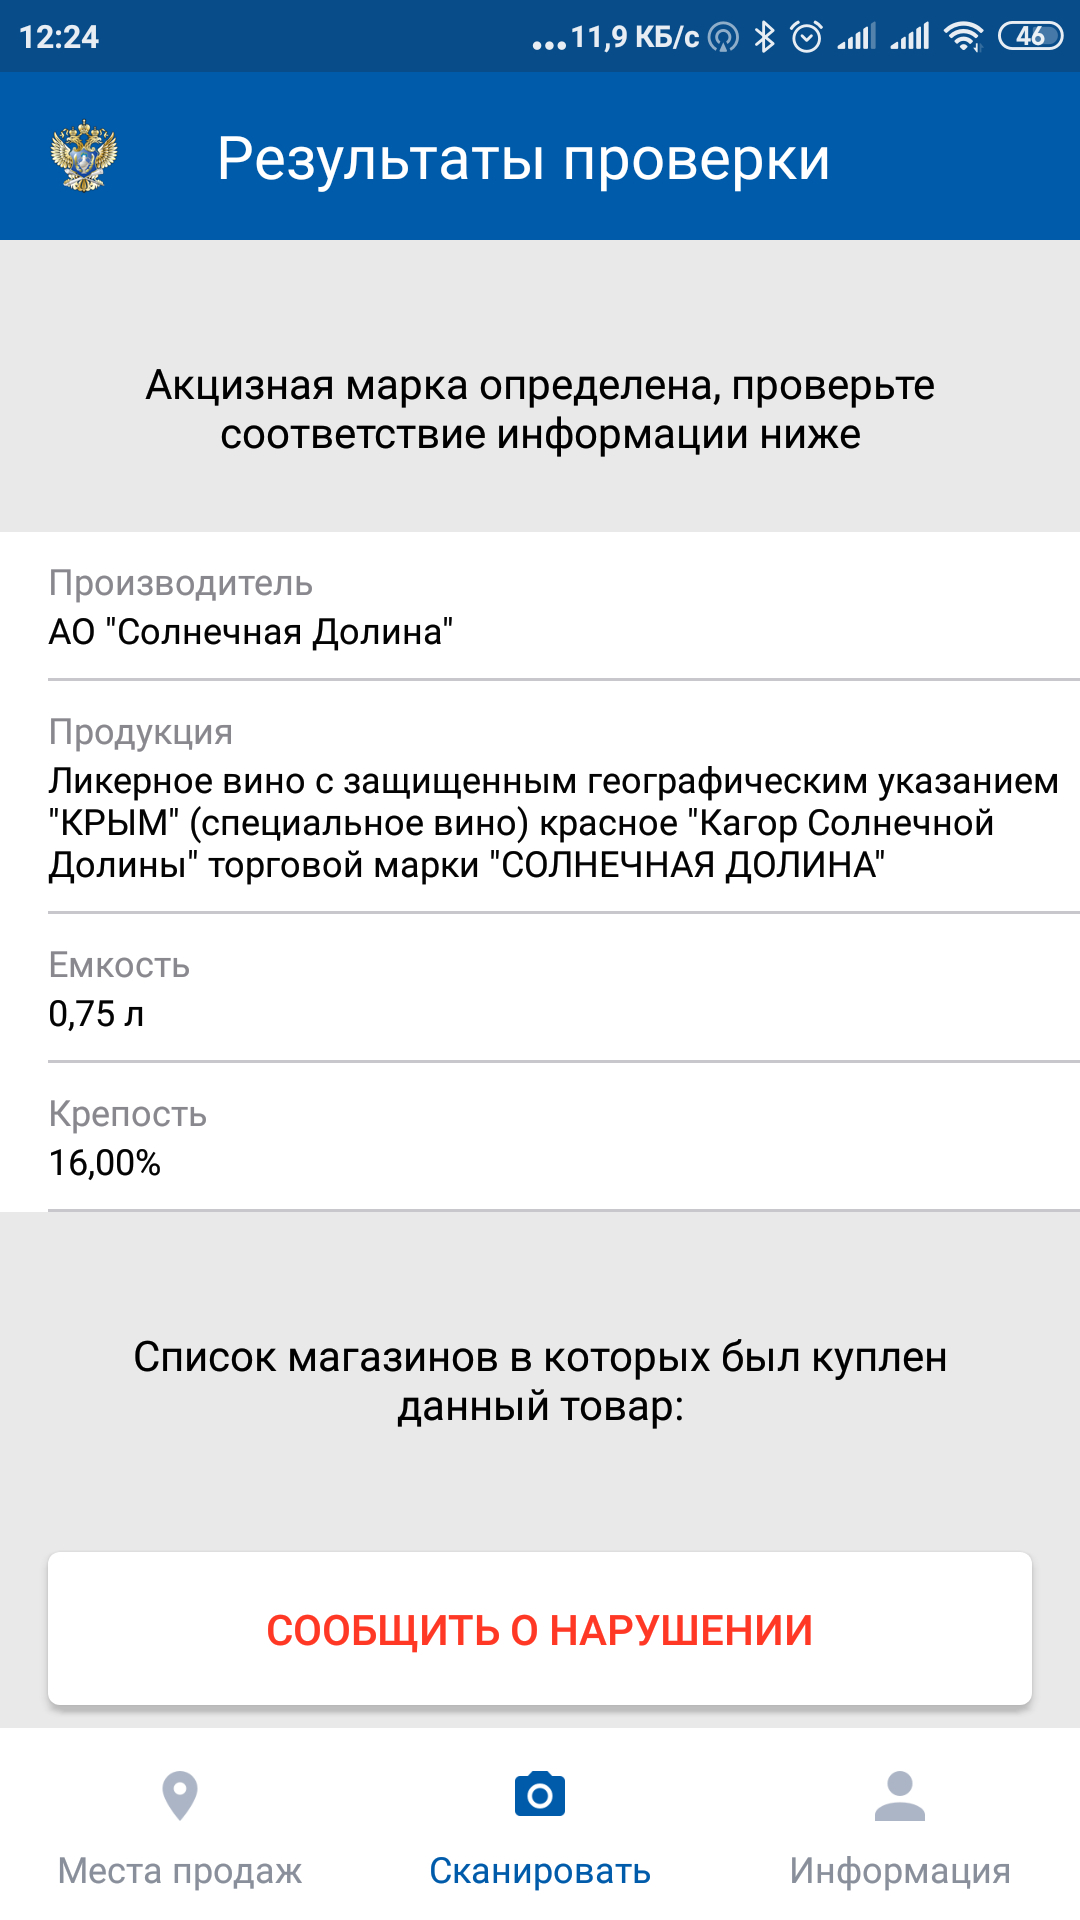Image resolution: width=1080 pixels, height=1920 pixels.
Task: Tap the 12:24 clock in status bar
Action: click(59, 37)
